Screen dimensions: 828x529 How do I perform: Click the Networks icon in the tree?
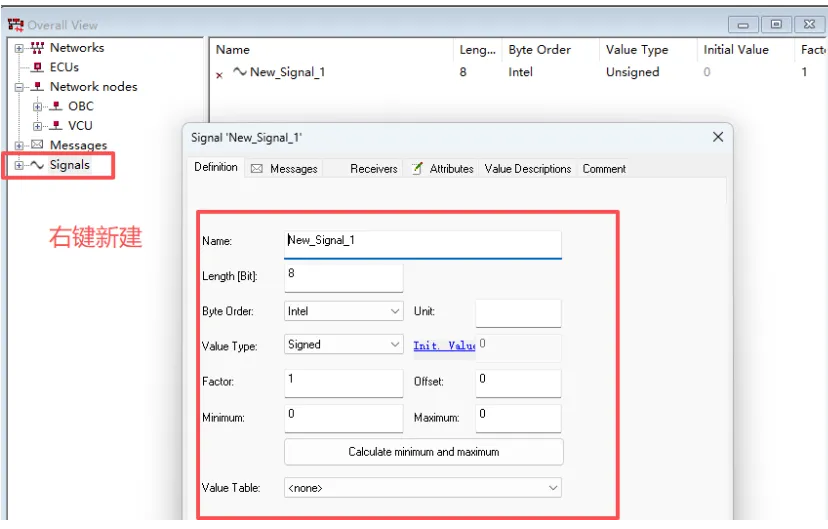37,48
